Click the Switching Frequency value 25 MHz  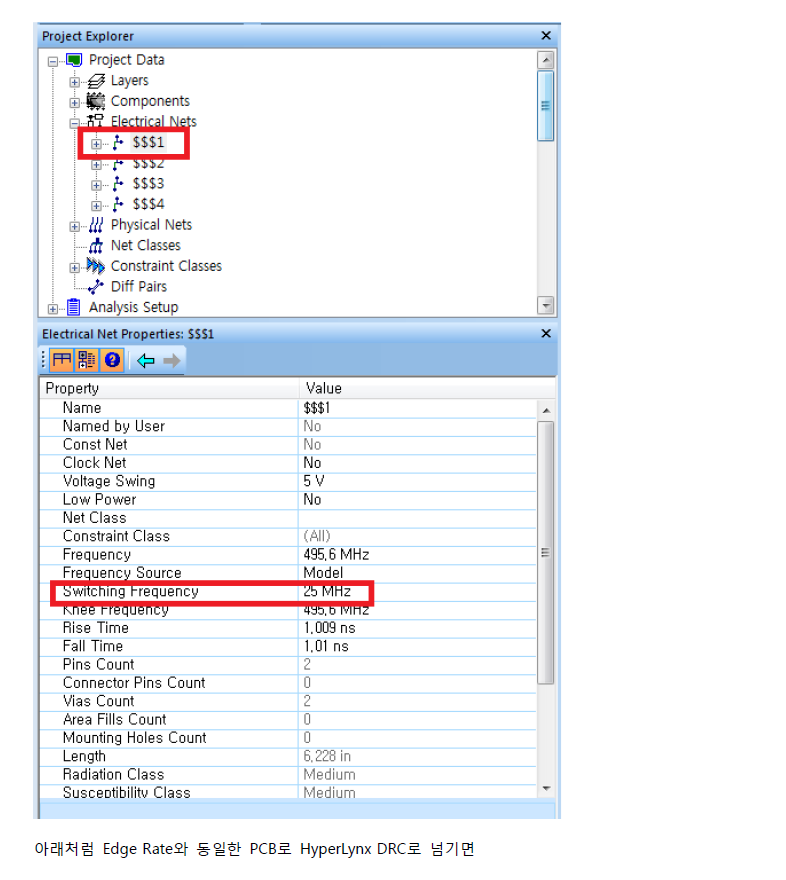pos(327,591)
